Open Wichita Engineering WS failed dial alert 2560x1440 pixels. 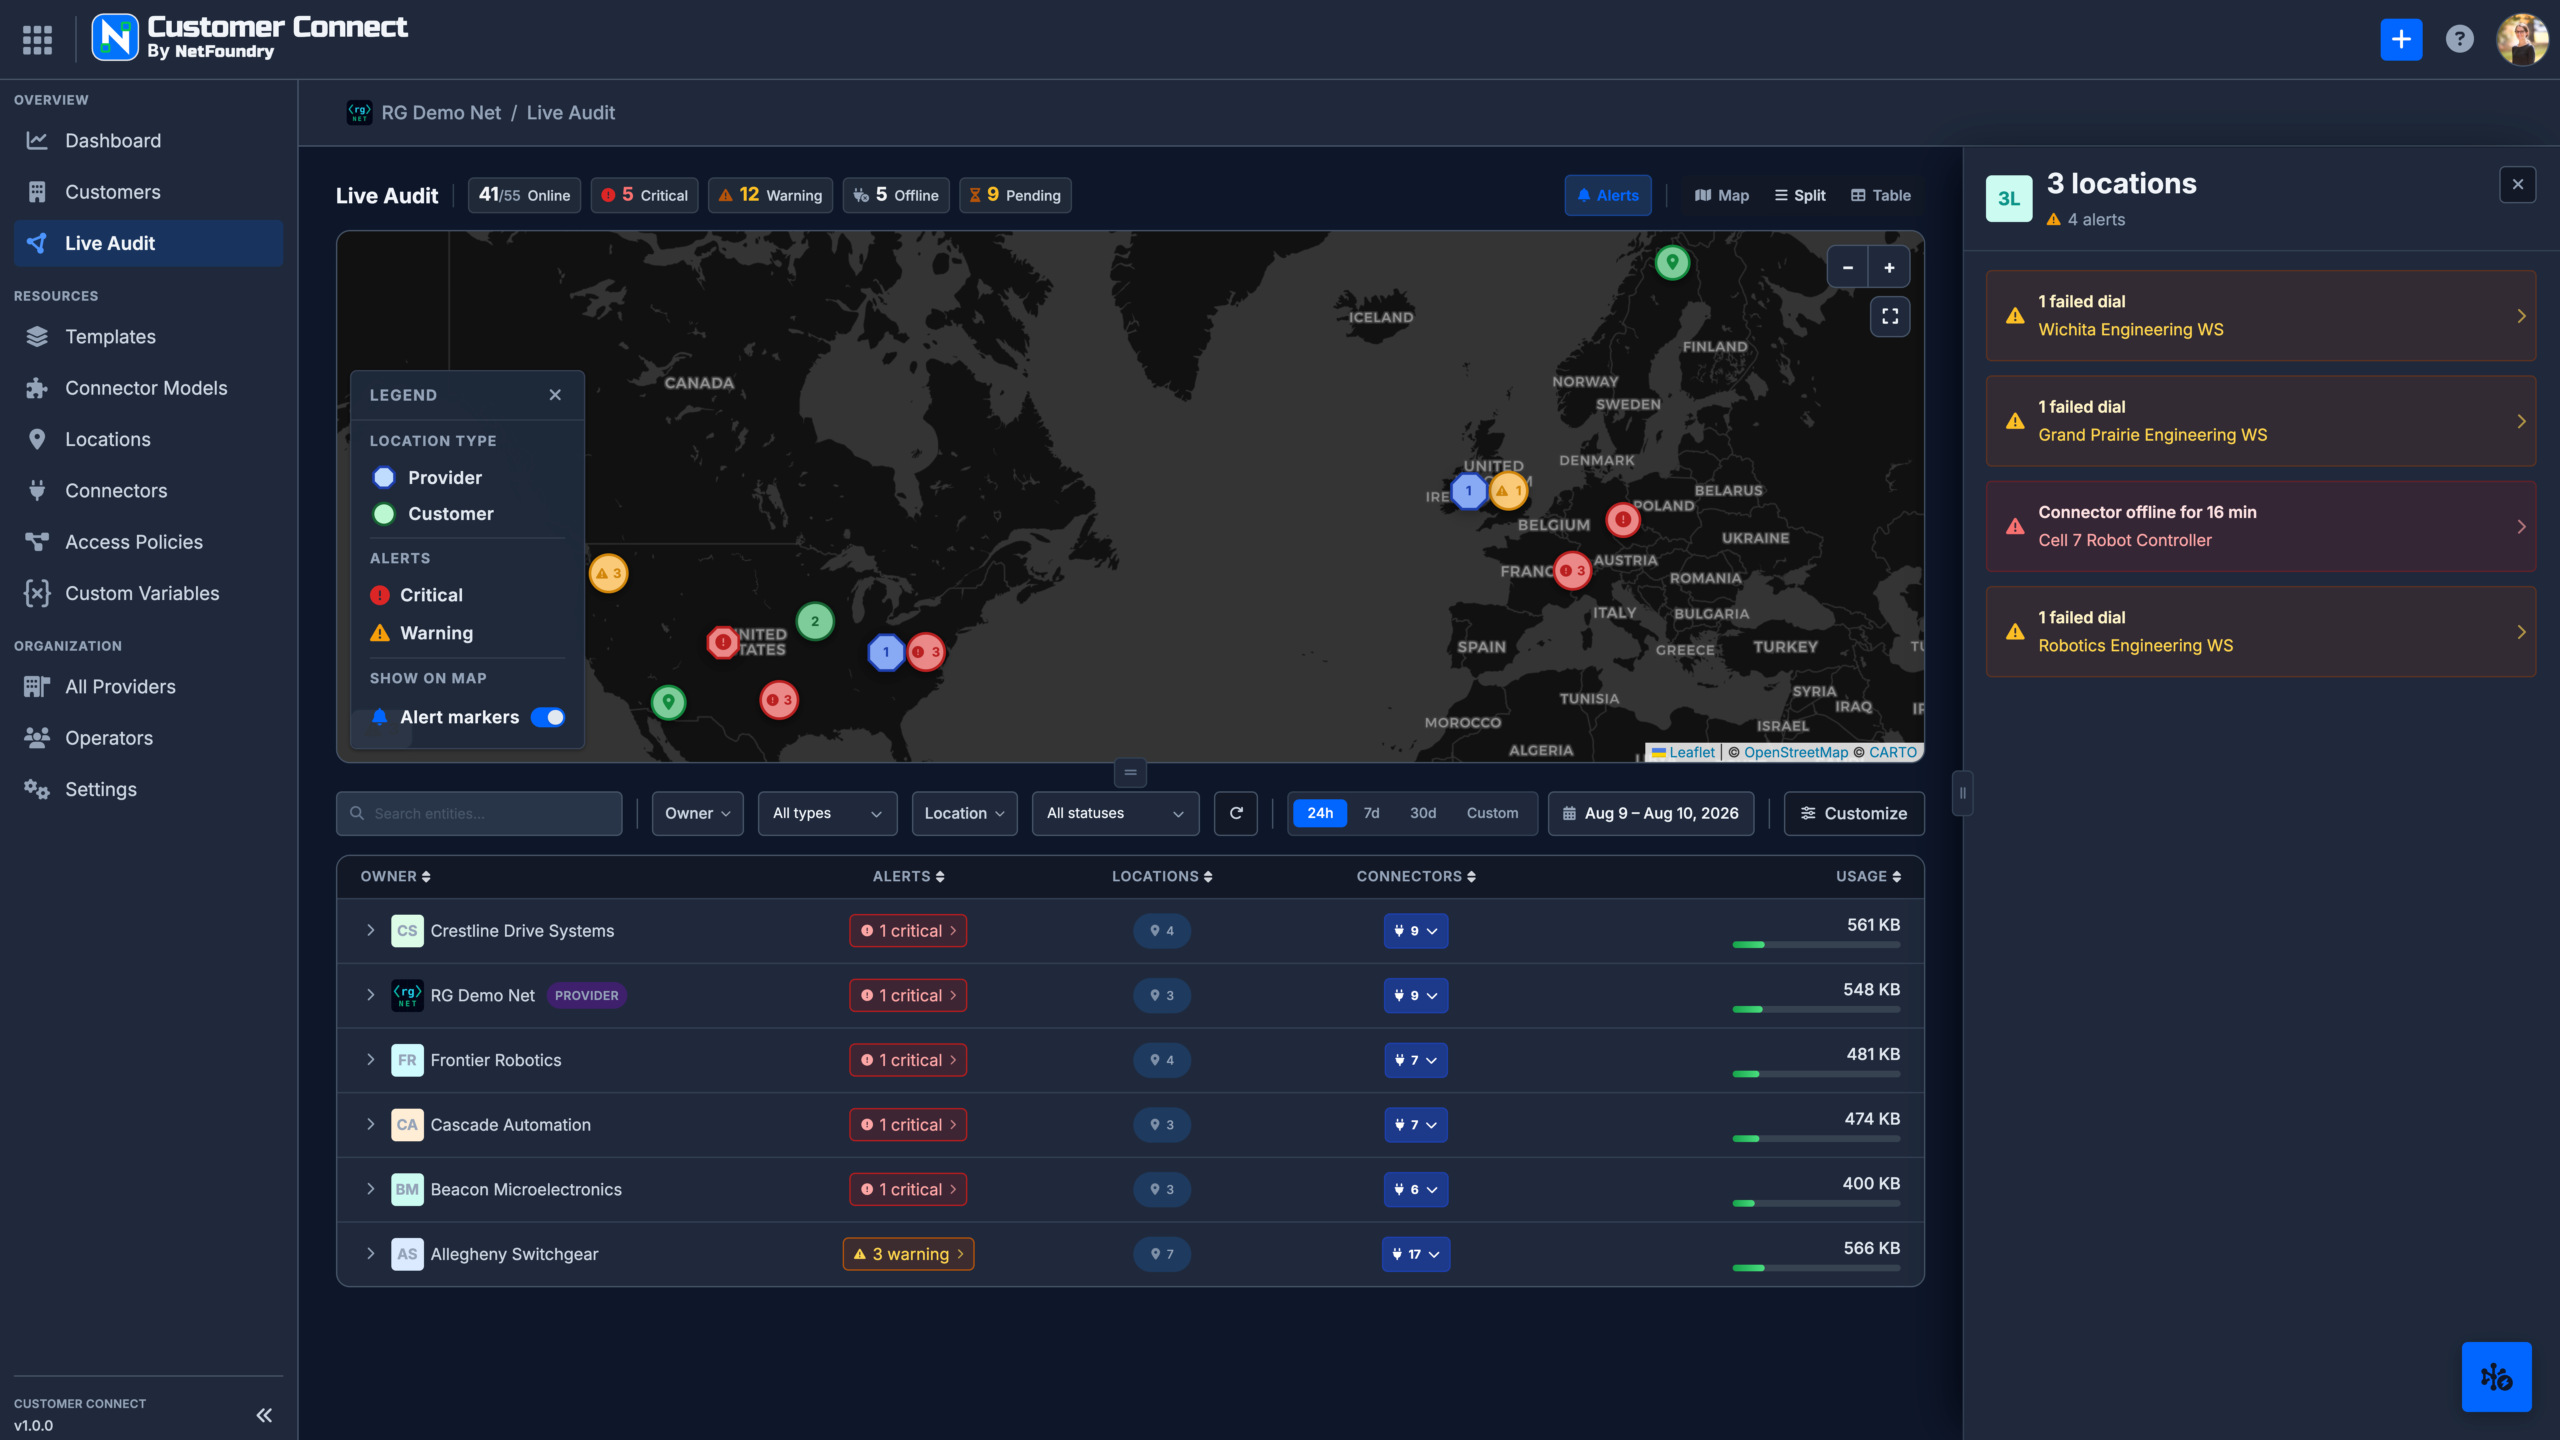(2261, 316)
